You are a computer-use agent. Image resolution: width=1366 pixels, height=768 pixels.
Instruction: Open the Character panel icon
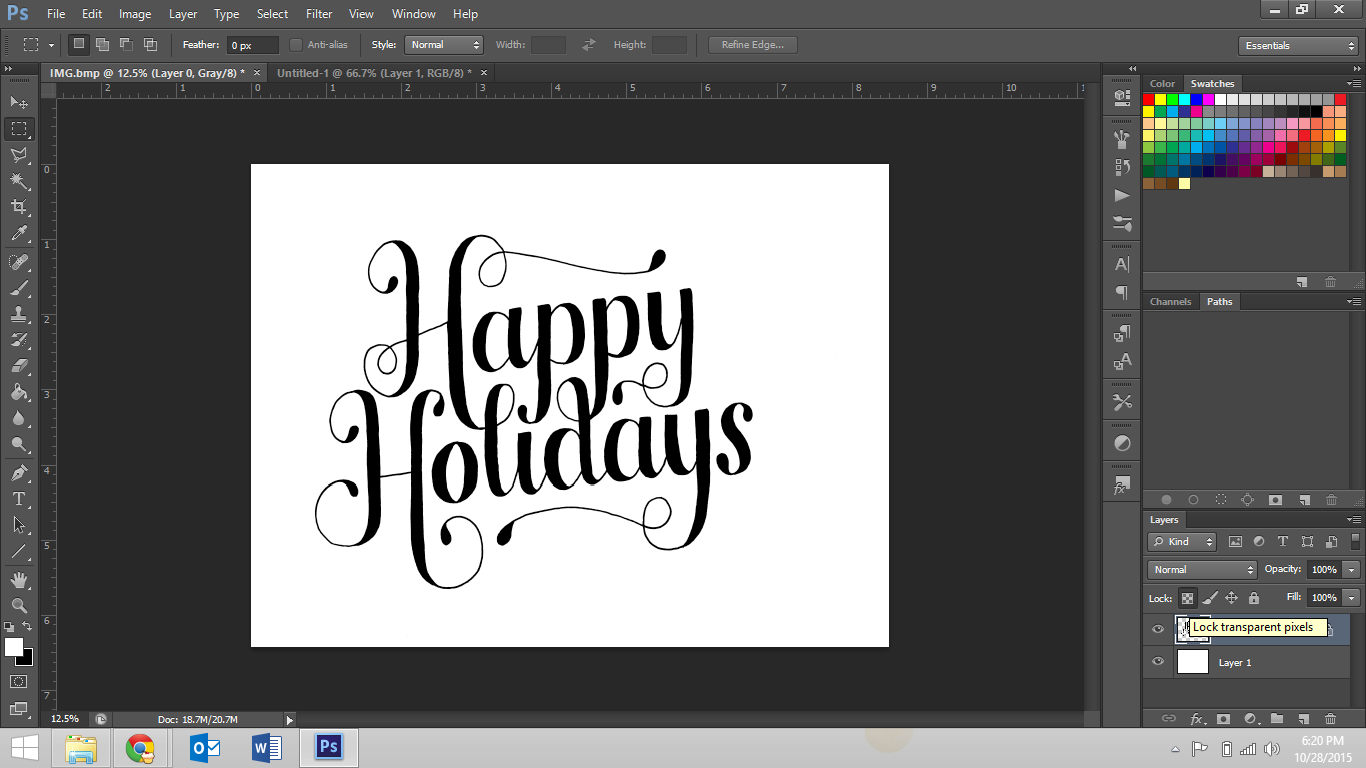click(1122, 265)
